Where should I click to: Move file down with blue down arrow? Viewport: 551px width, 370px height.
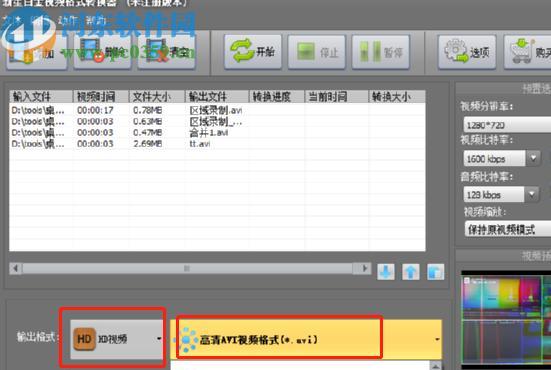coord(386,272)
